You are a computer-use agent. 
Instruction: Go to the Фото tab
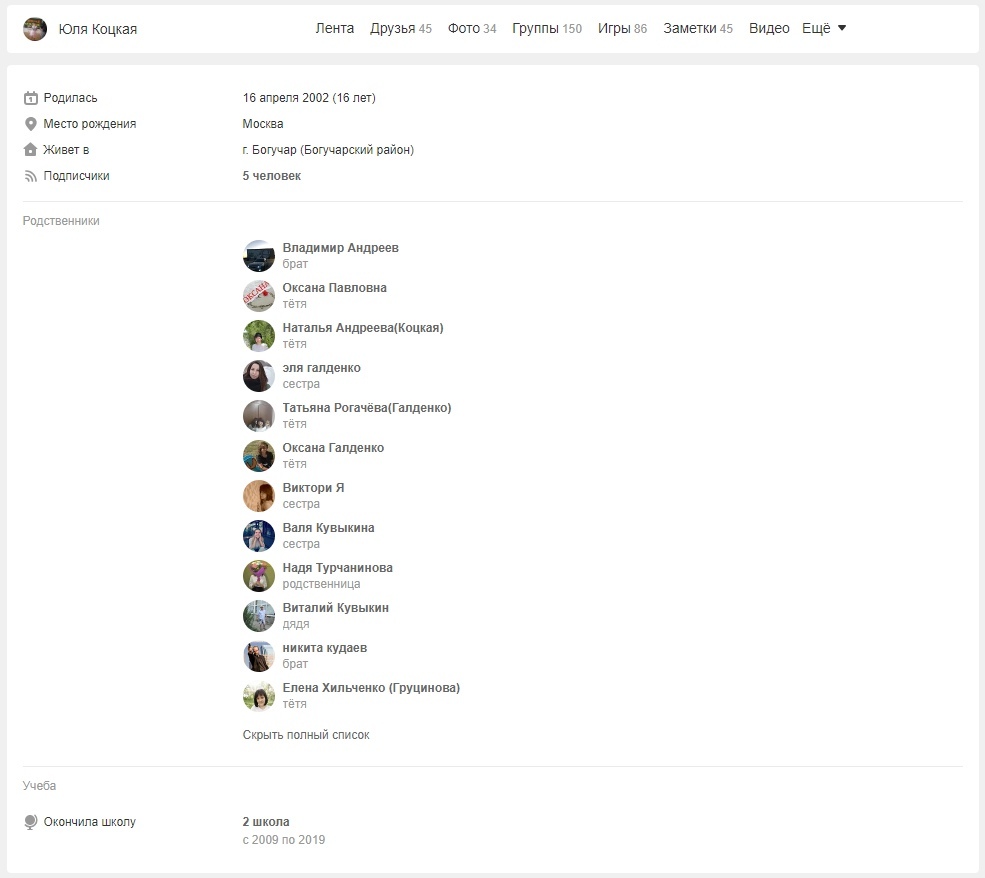[x=471, y=29]
